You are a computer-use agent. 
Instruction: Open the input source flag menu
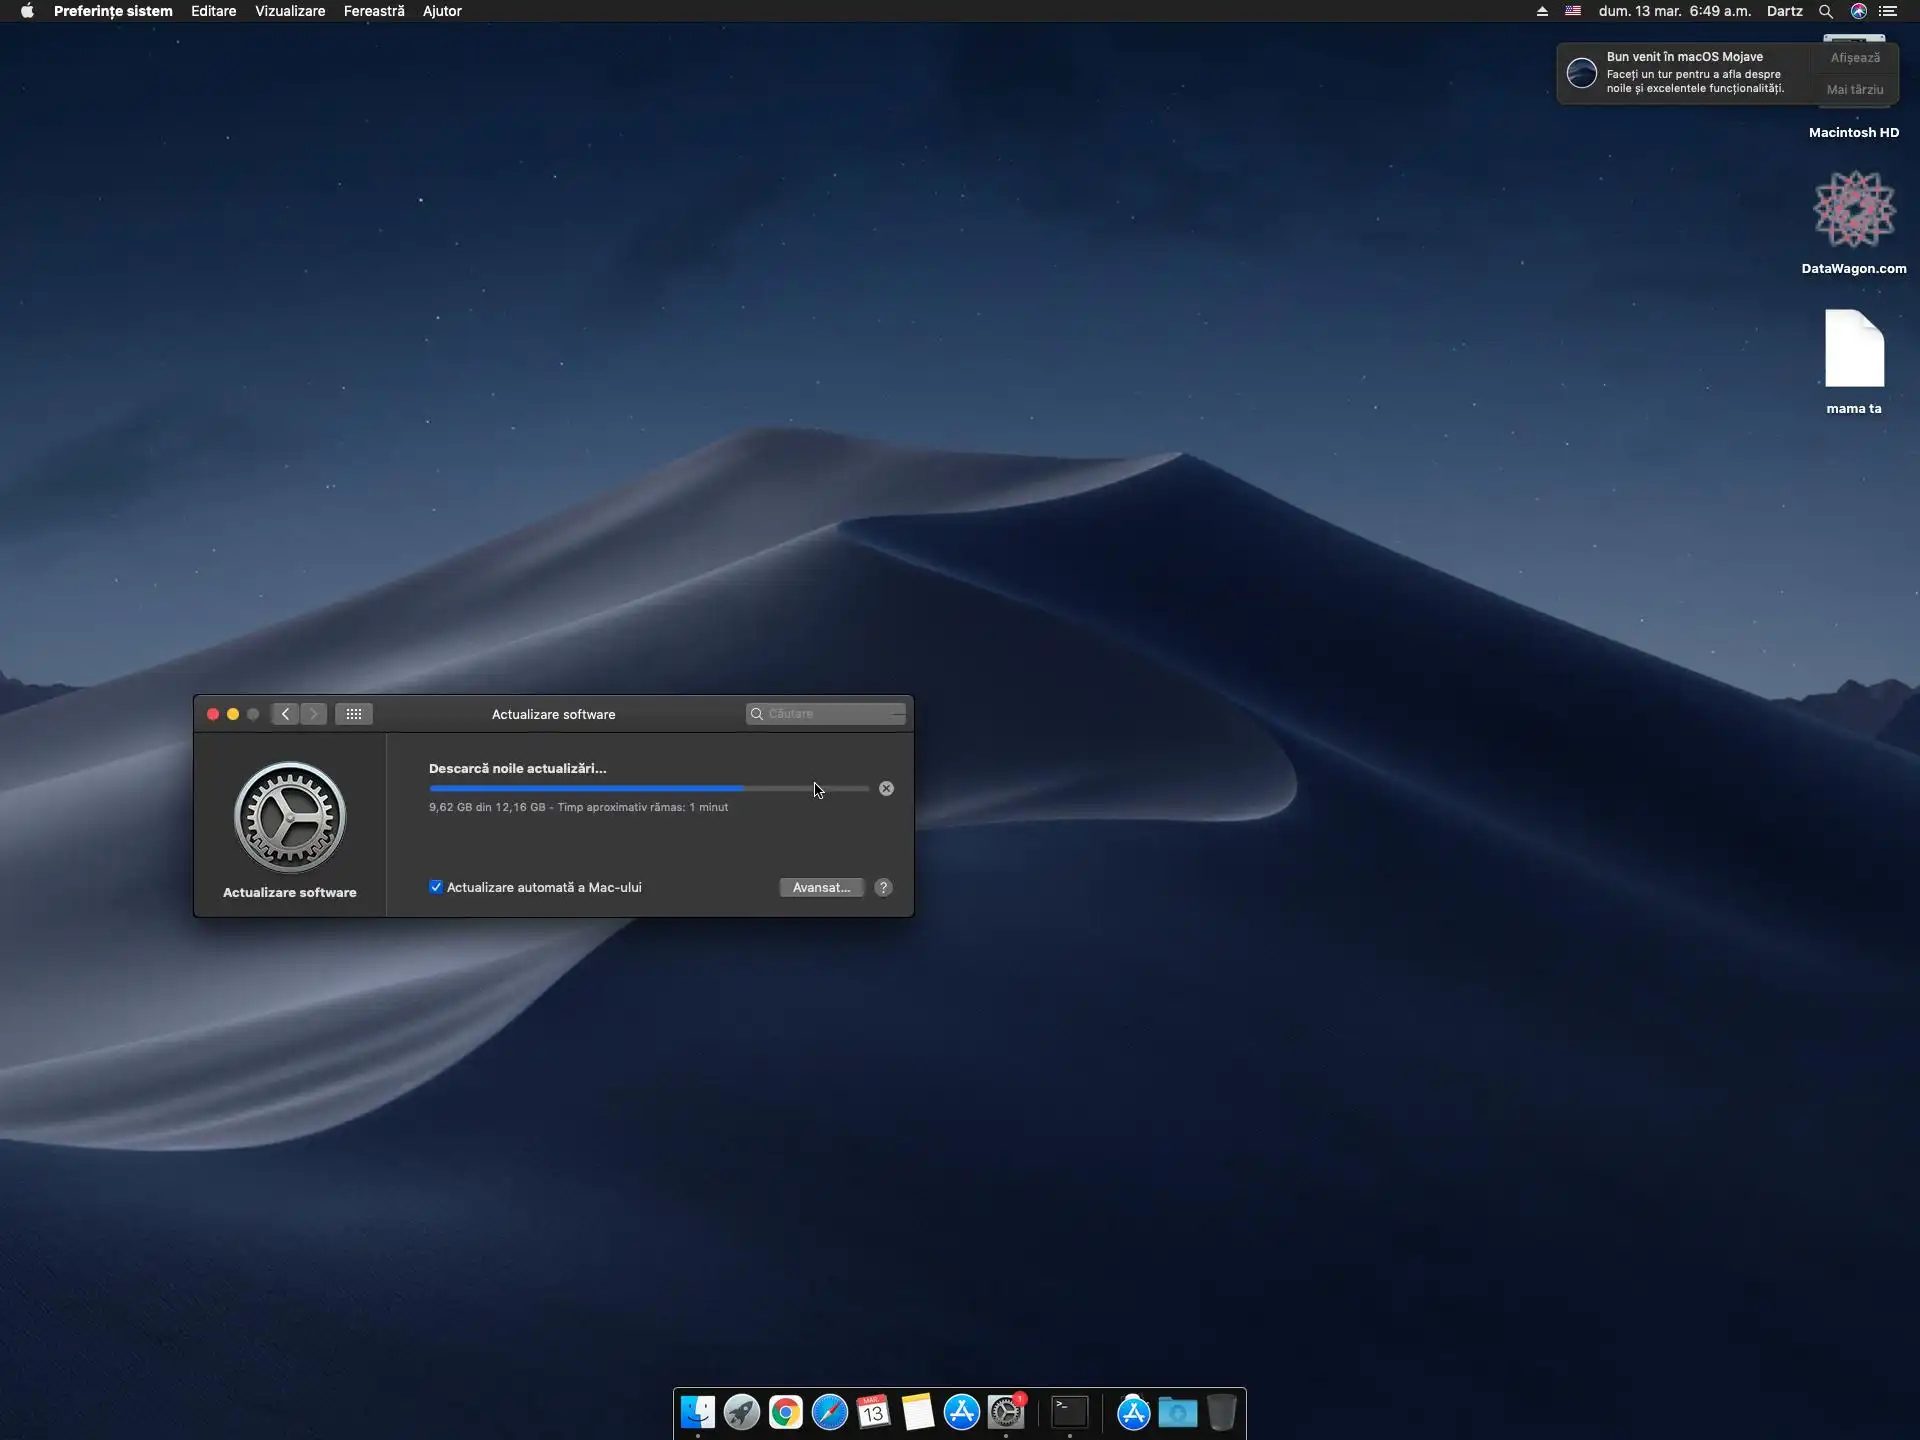[1573, 11]
